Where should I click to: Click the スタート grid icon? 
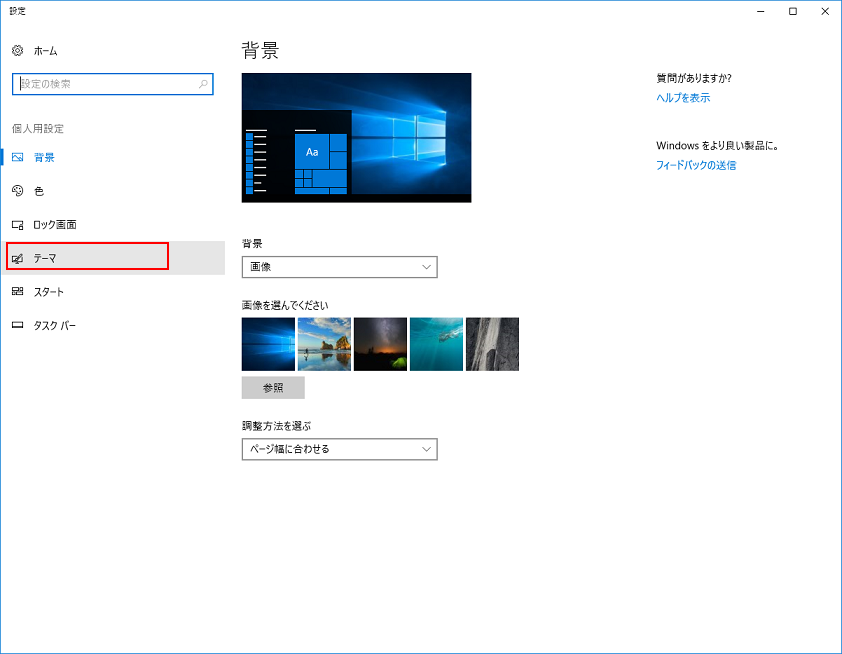tap(17, 292)
